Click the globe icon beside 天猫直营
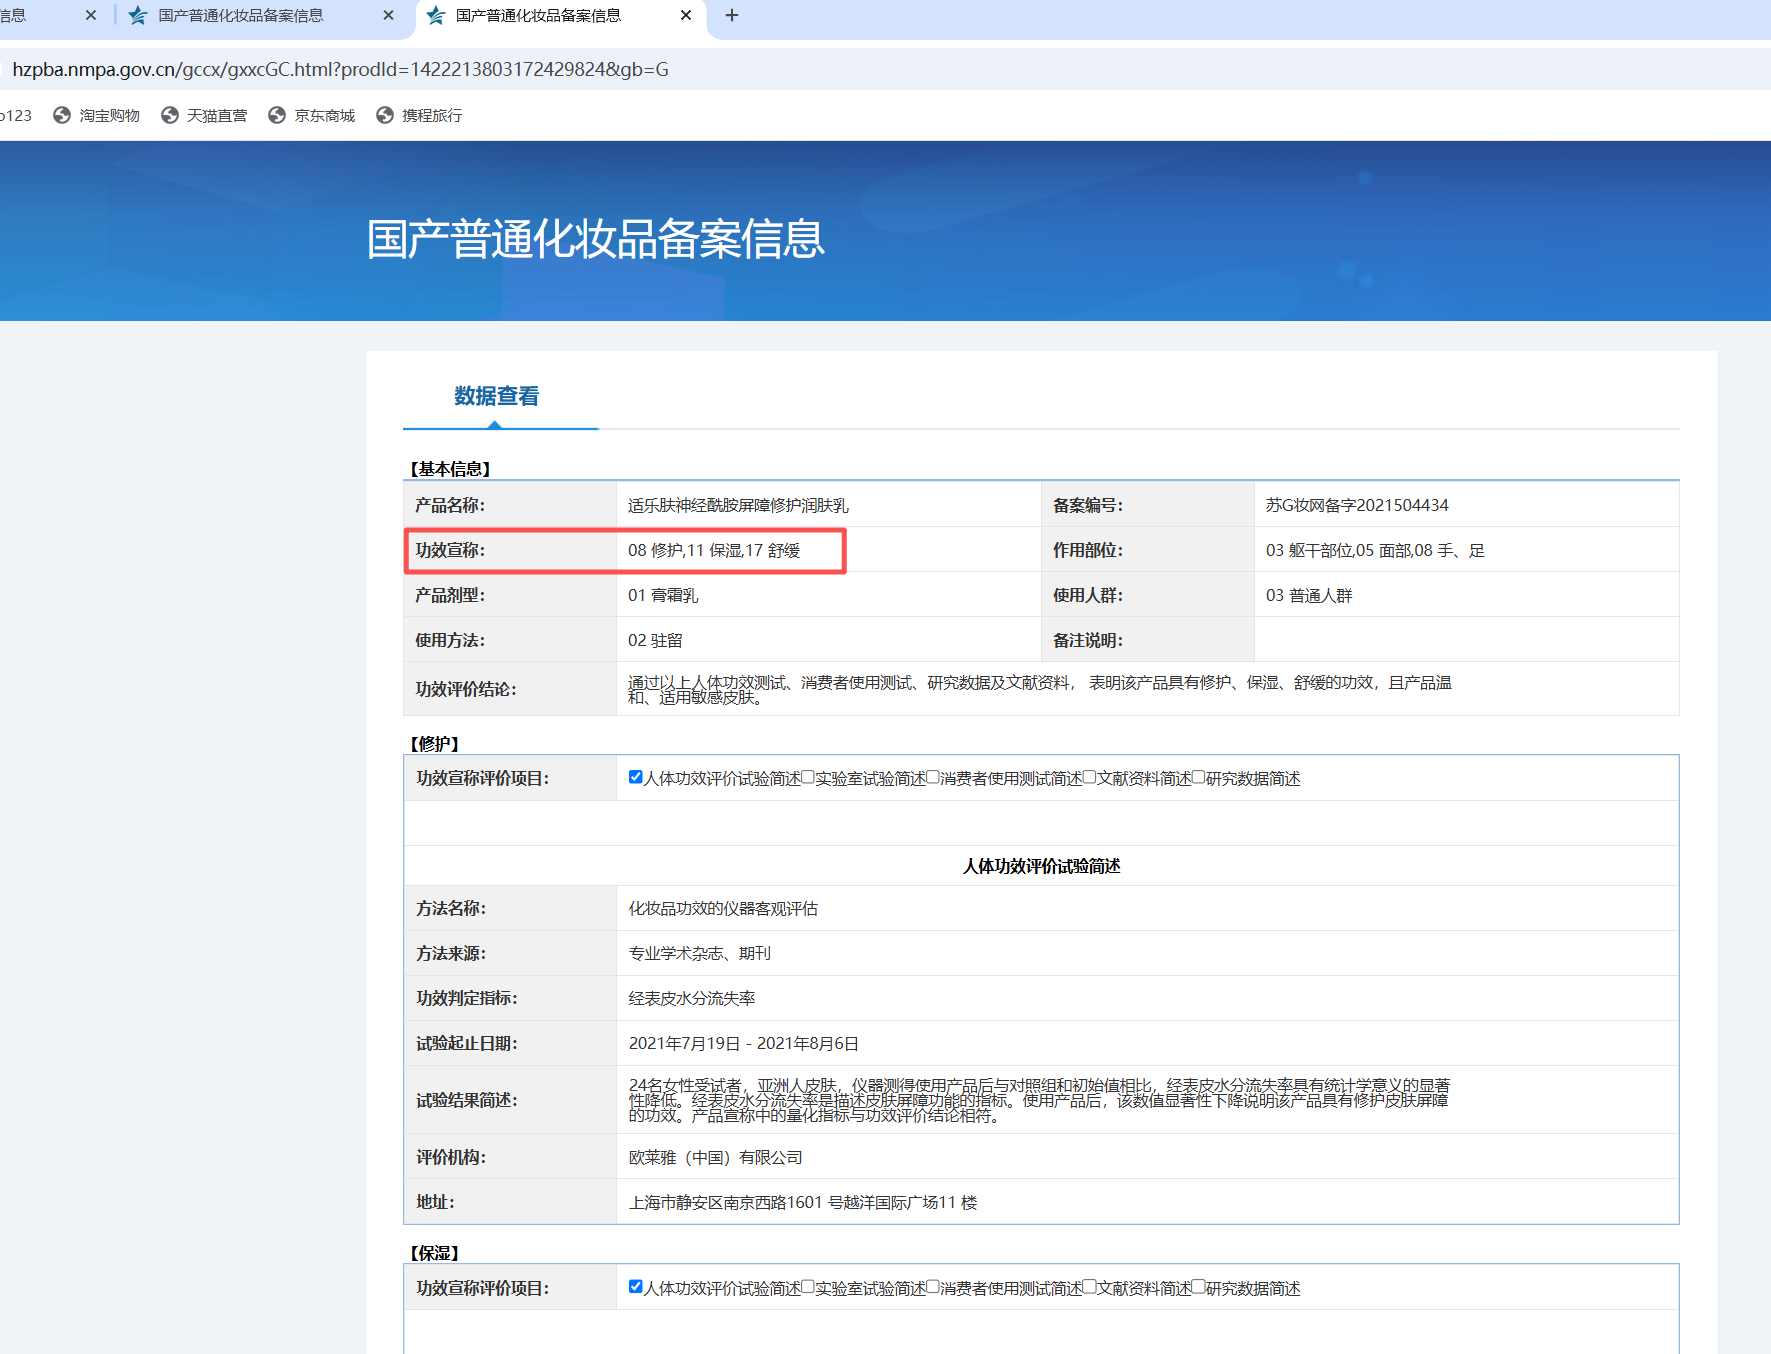Screen dimensions: 1771x1354 tap(170, 115)
